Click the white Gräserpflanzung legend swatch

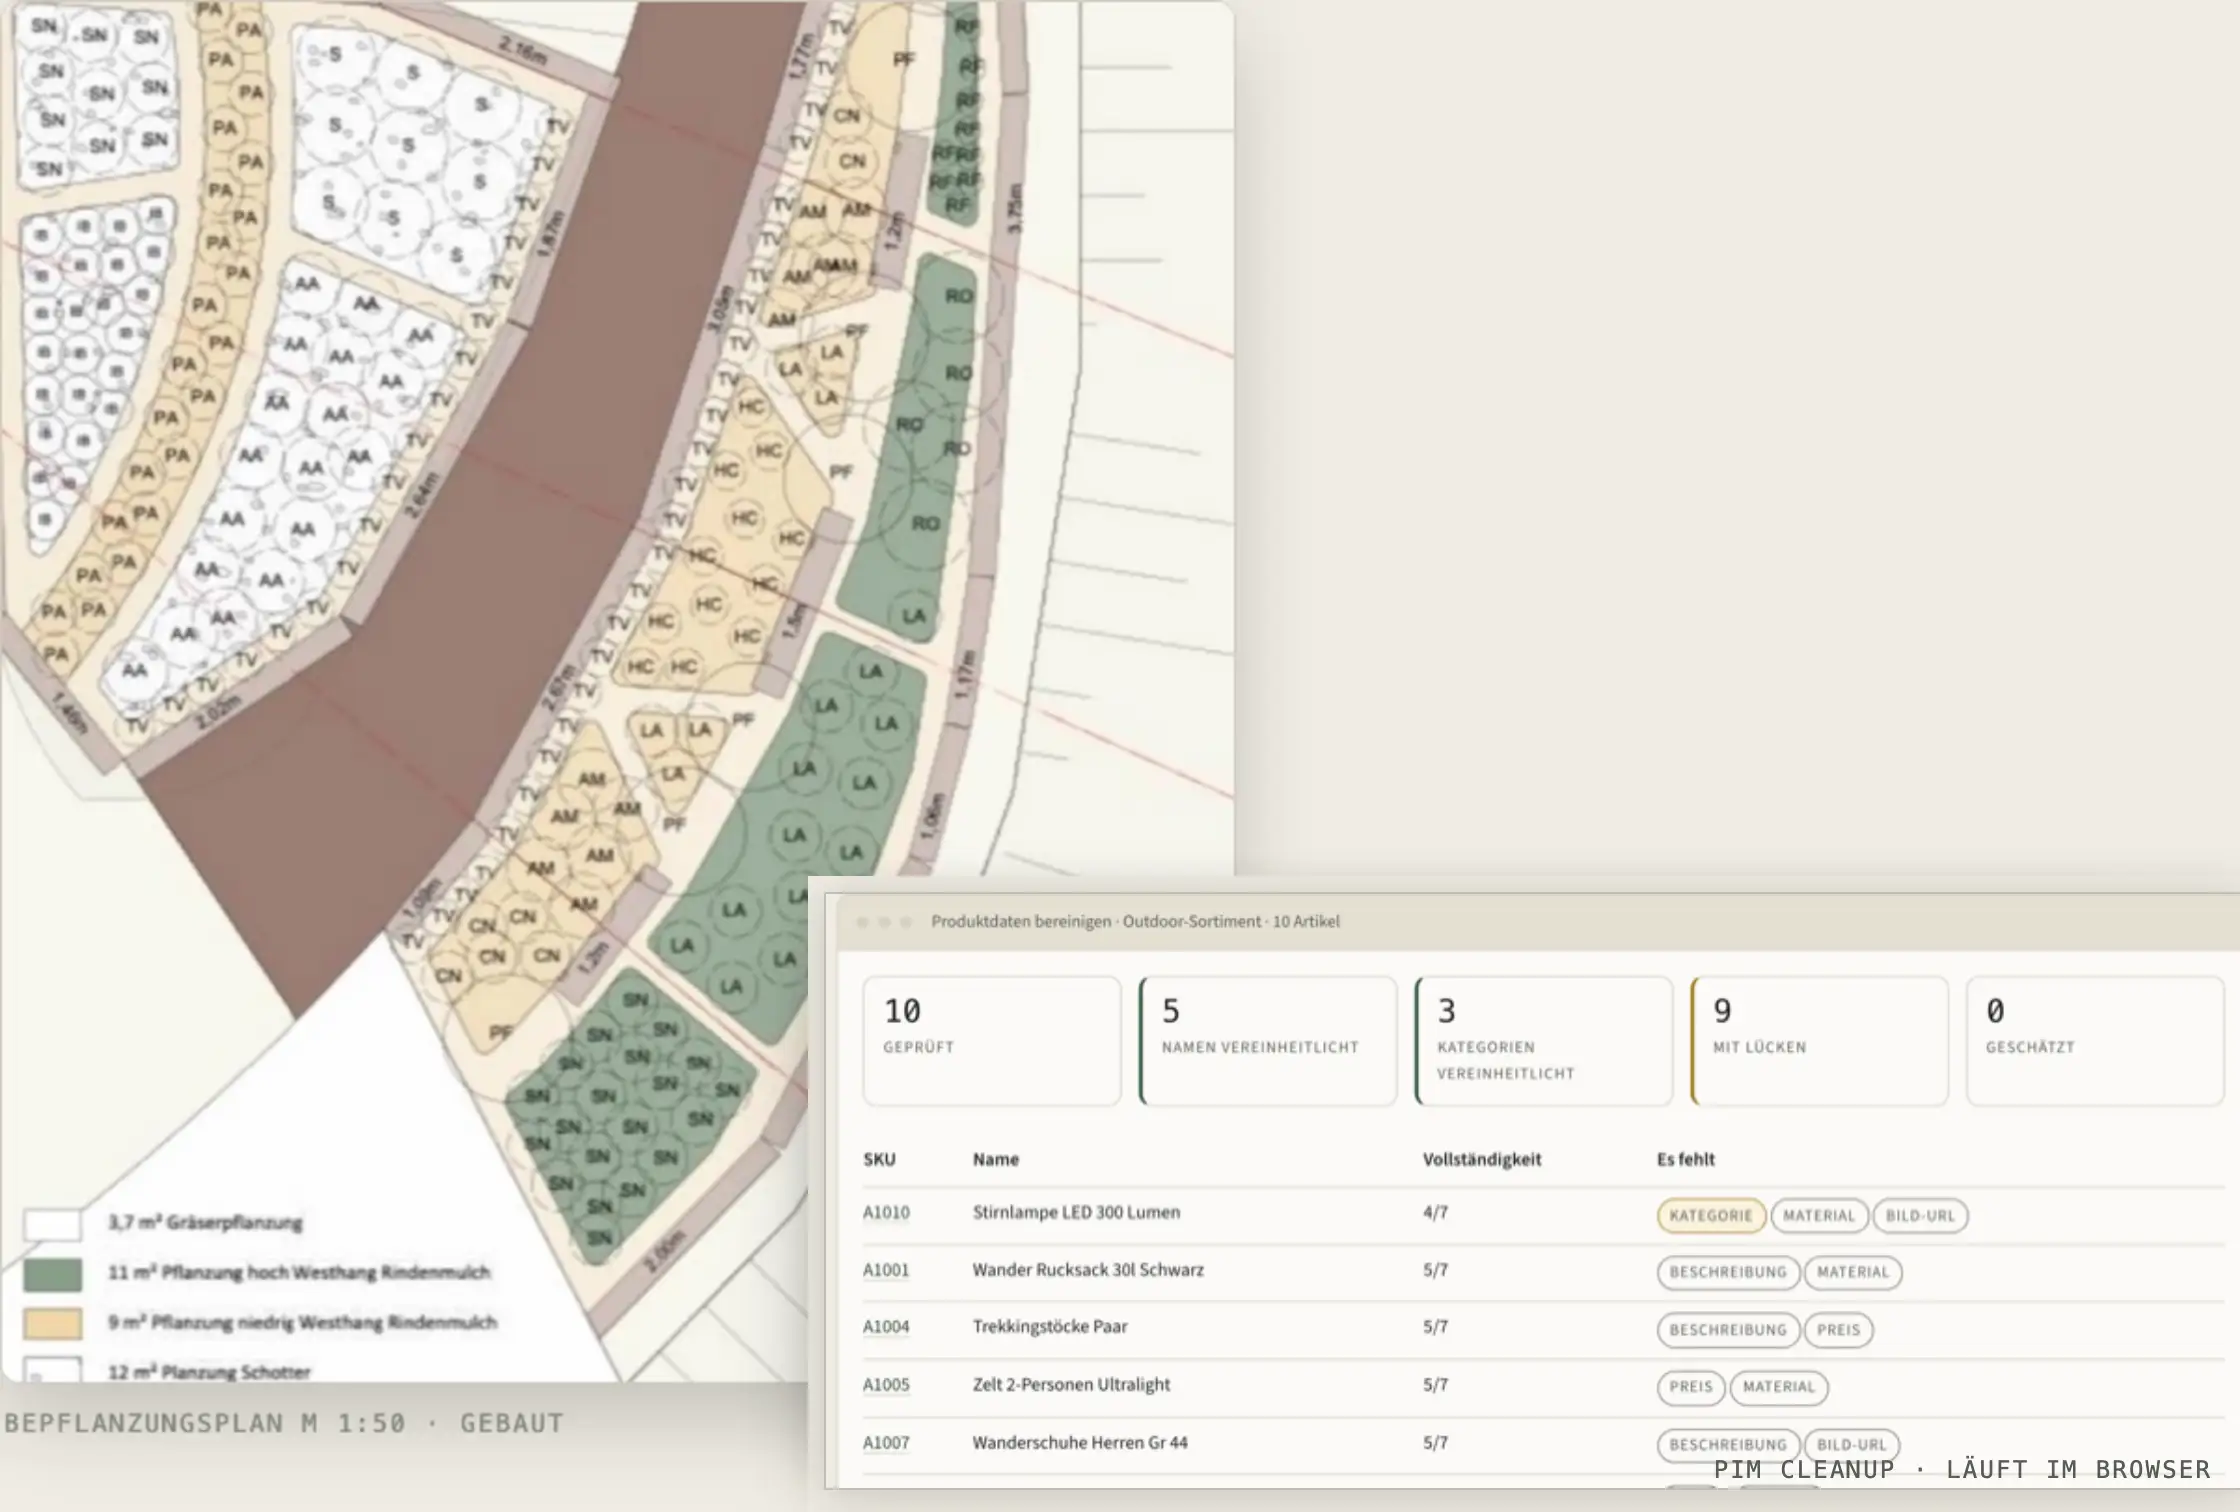53,1224
